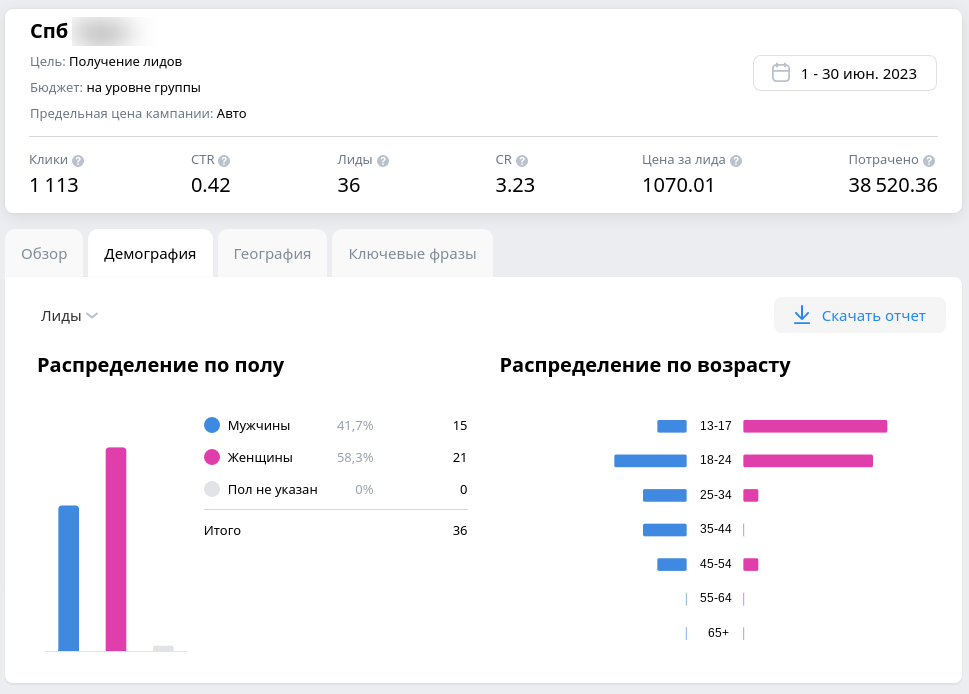
Task: Click help icon beside Лиды metric
Action: [383, 161]
